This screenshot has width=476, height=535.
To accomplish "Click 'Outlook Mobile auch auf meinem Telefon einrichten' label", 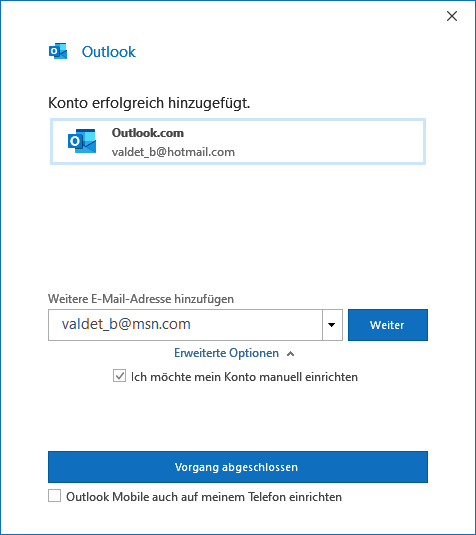I will click(204, 497).
